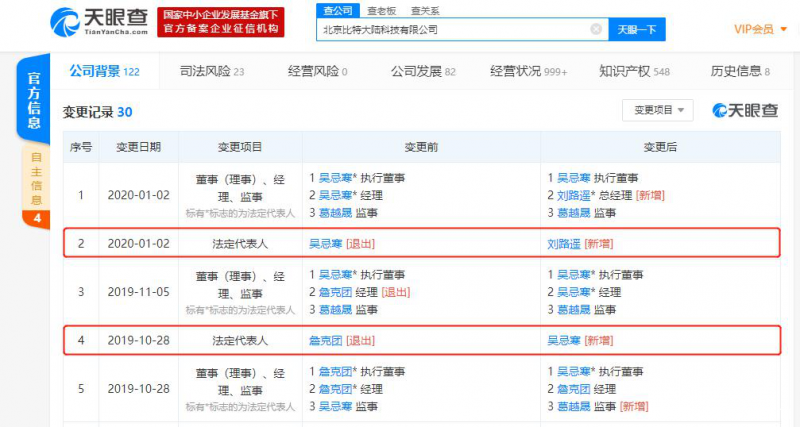The width and height of the screenshot is (800, 427).
Task: Open 吴忌寒 监事 link in row 5 变更前
Action: (335, 407)
